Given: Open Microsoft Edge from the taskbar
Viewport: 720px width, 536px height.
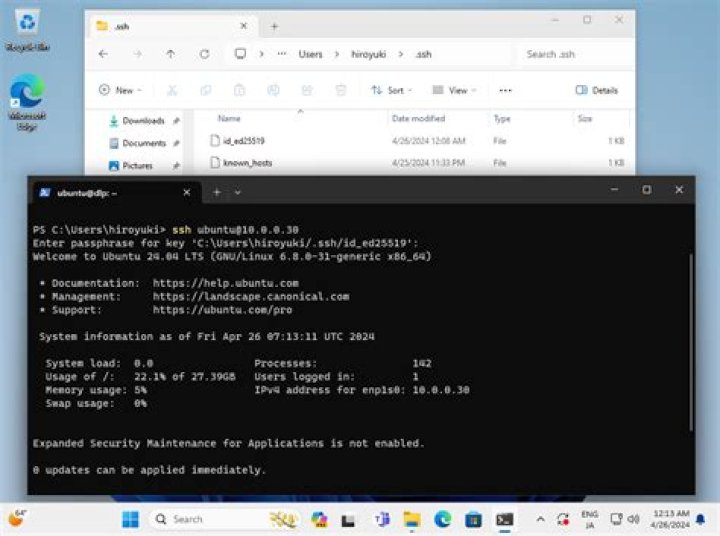Looking at the screenshot, I should click(x=443, y=519).
